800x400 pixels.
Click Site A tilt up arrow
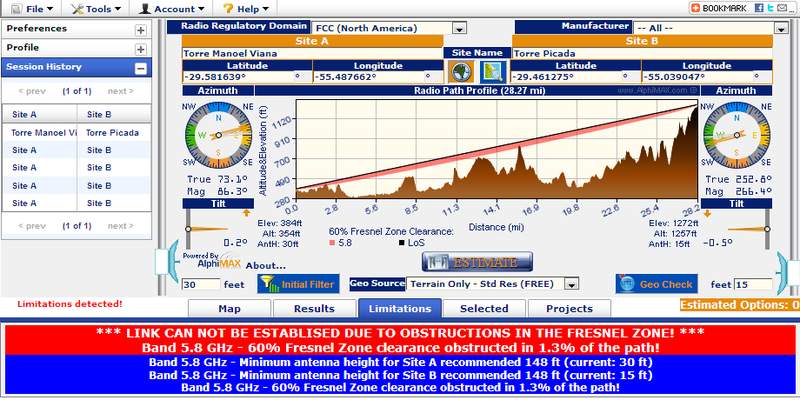[246, 213]
